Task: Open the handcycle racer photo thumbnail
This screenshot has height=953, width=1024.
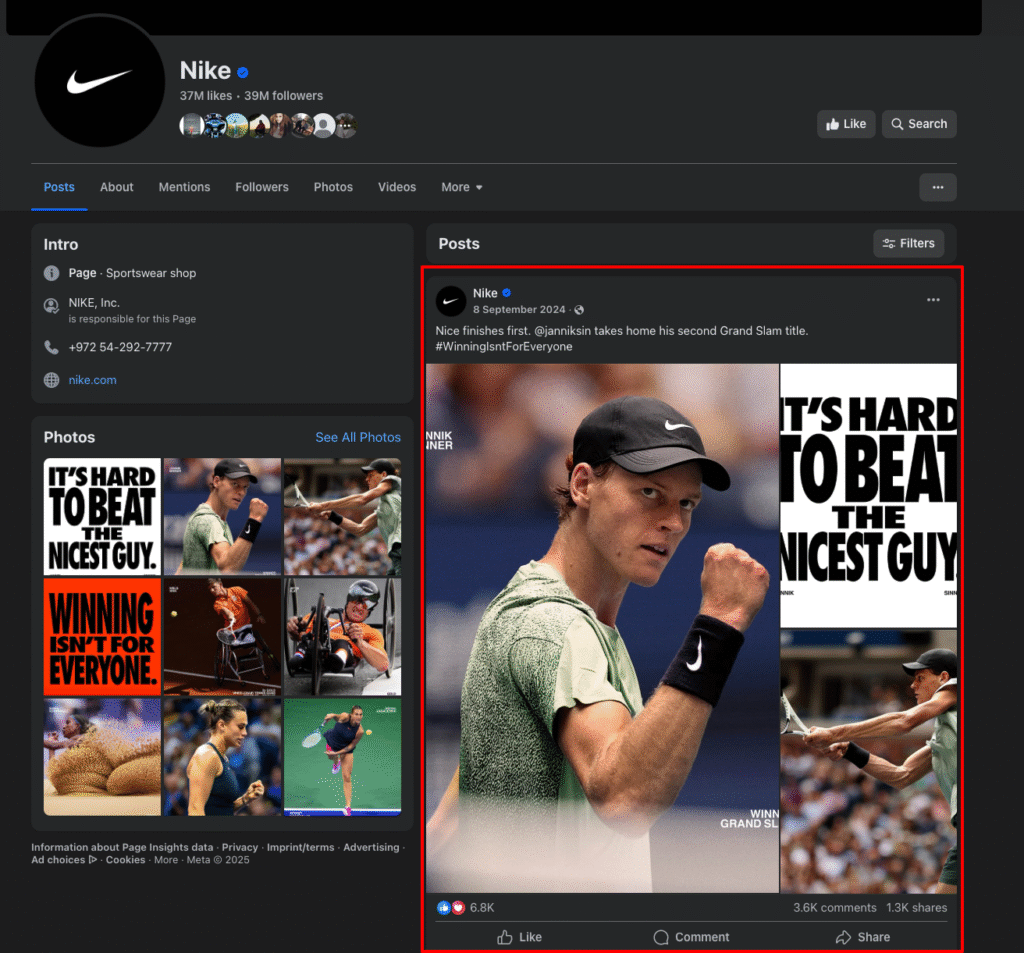Action: [342, 637]
